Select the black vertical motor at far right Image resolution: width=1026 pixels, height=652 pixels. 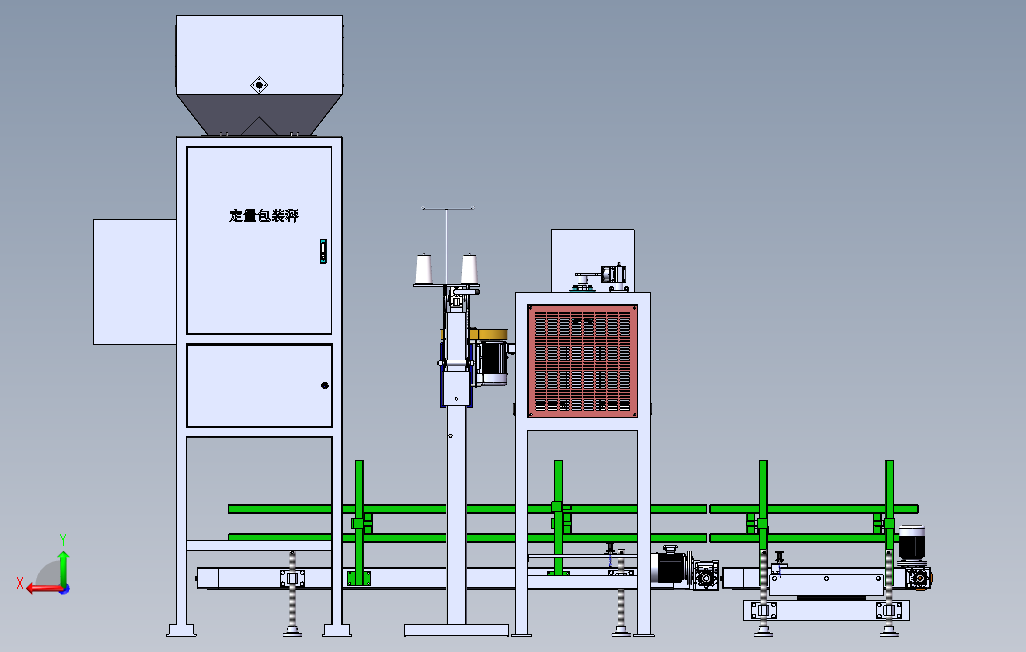point(911,543)
